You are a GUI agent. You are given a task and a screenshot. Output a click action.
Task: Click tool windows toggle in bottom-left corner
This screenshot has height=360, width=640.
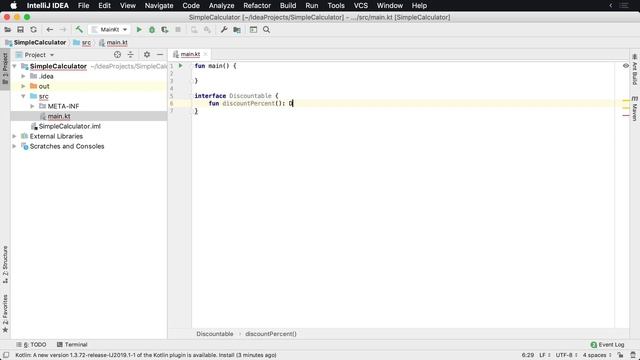(x=6, y=355)
